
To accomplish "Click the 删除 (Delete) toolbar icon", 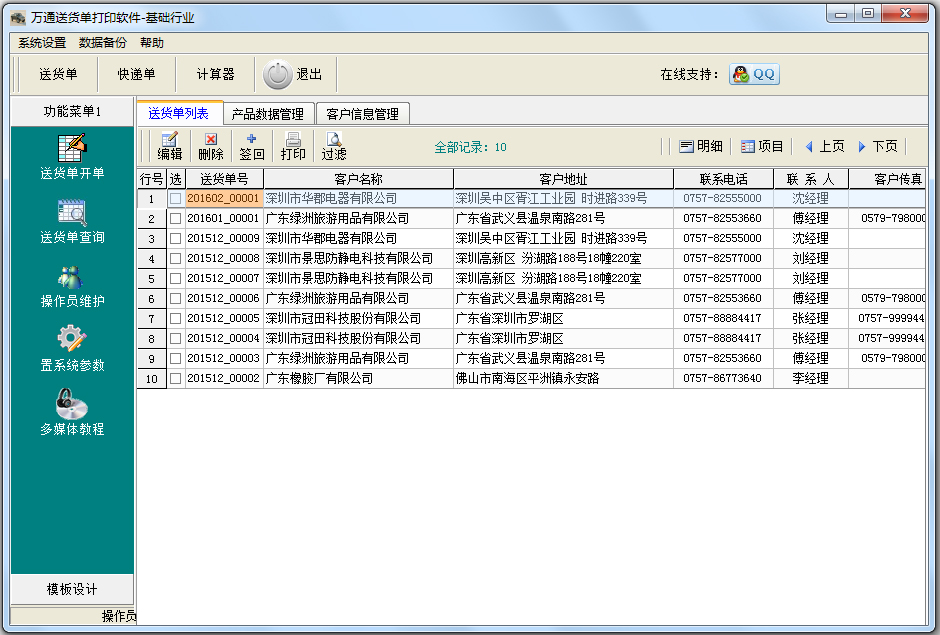I will point(211,146).
